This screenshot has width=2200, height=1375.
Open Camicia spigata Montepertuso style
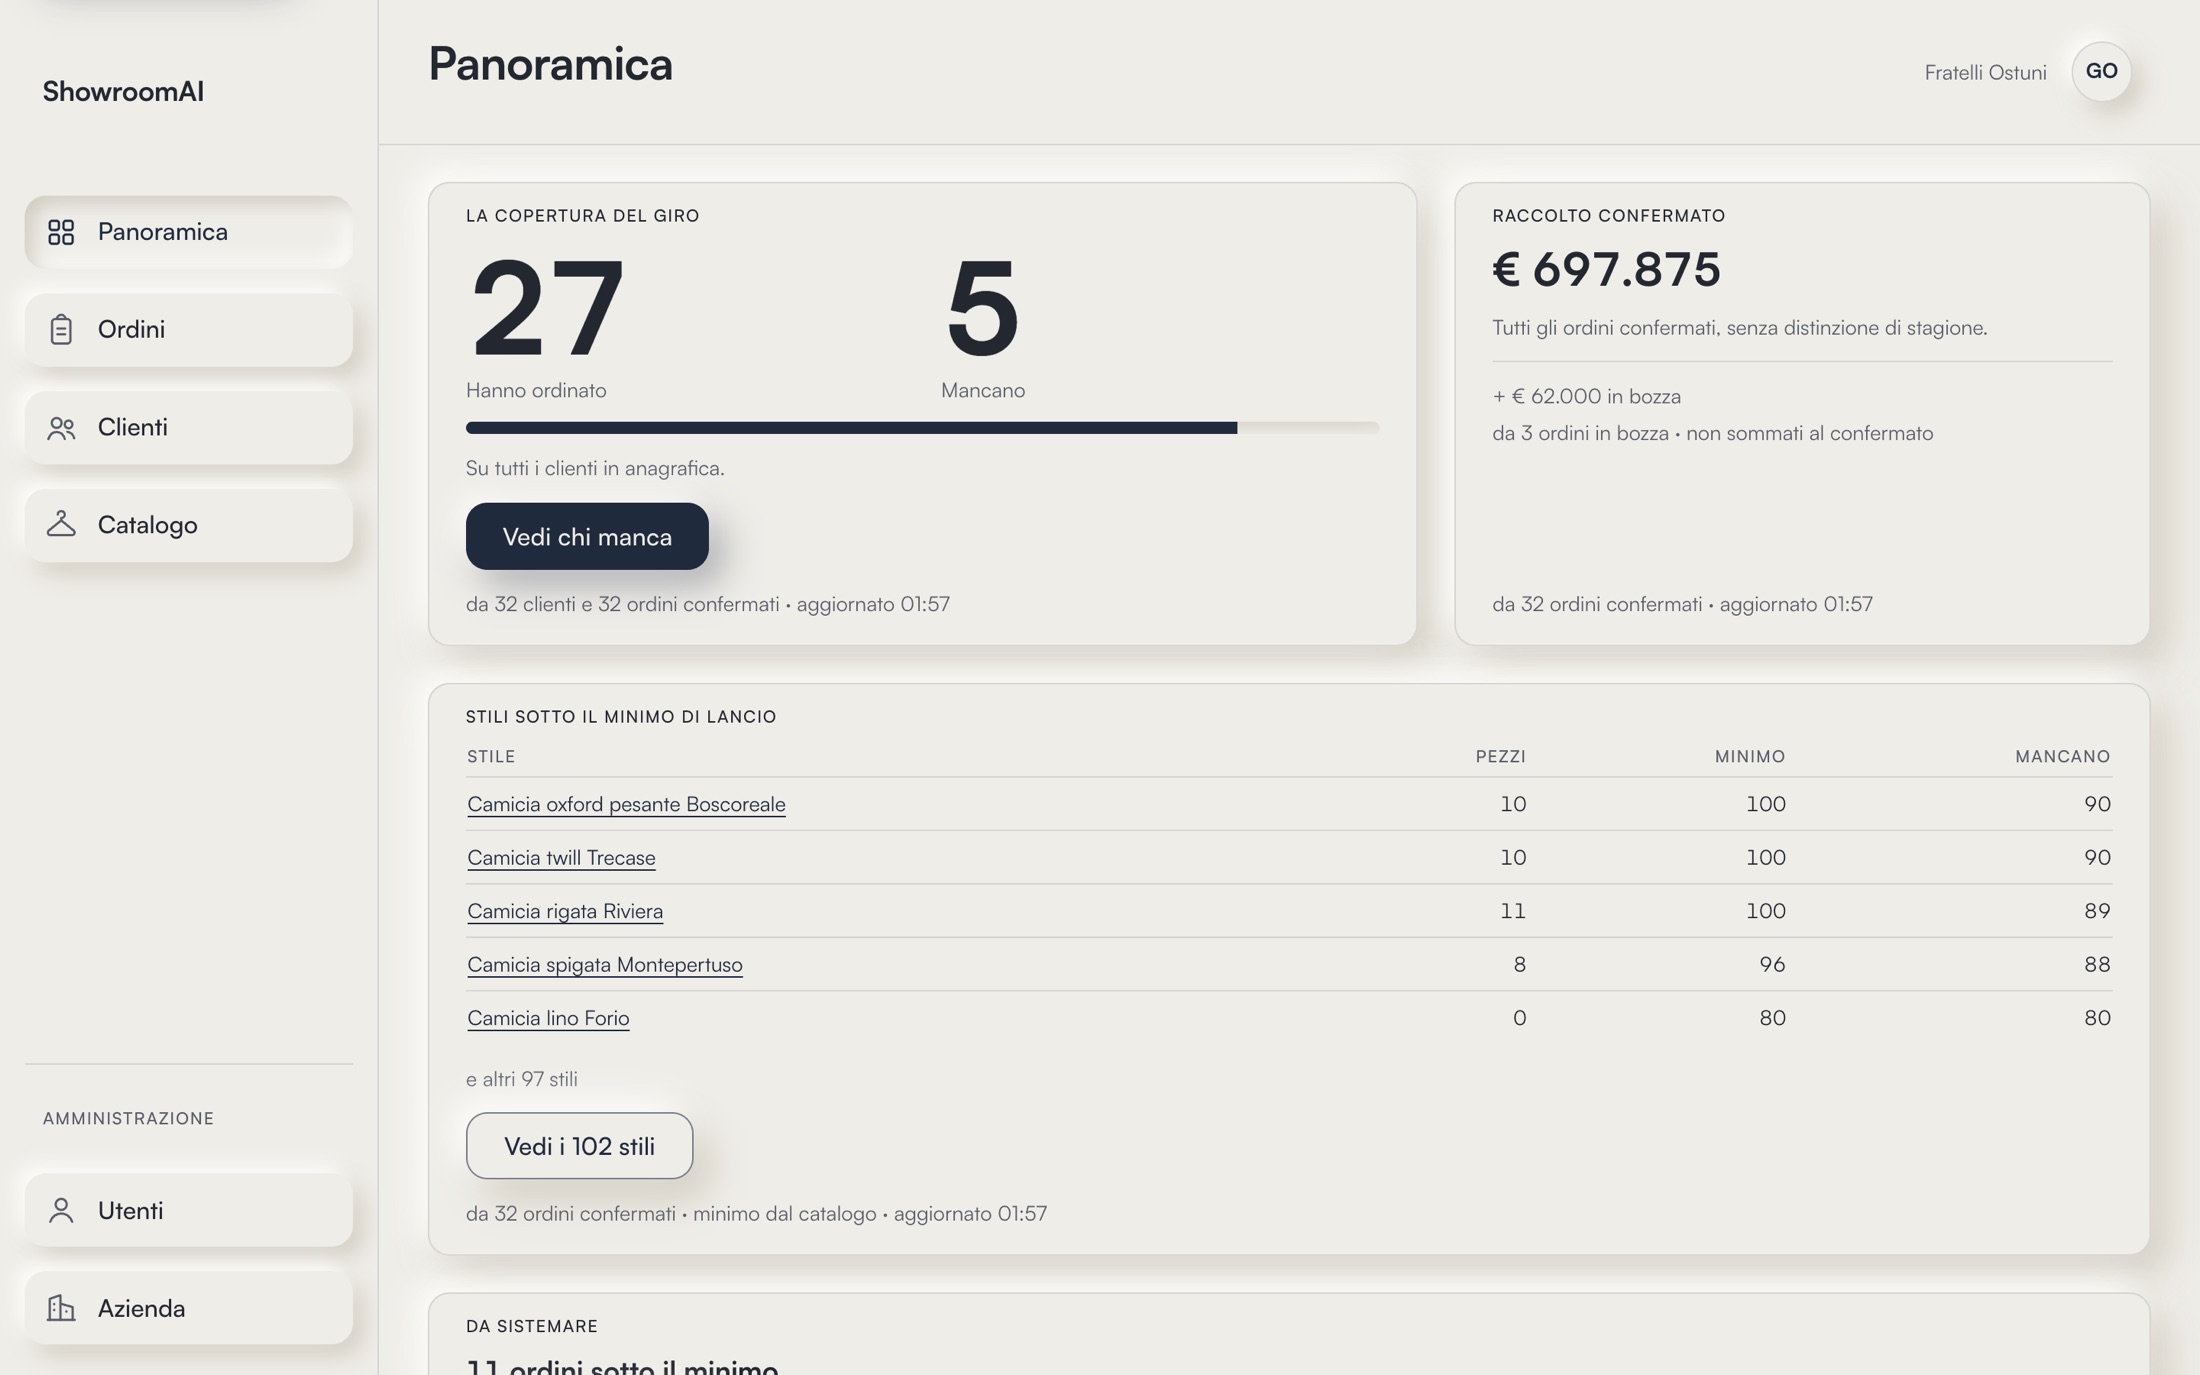click(605, 964)
